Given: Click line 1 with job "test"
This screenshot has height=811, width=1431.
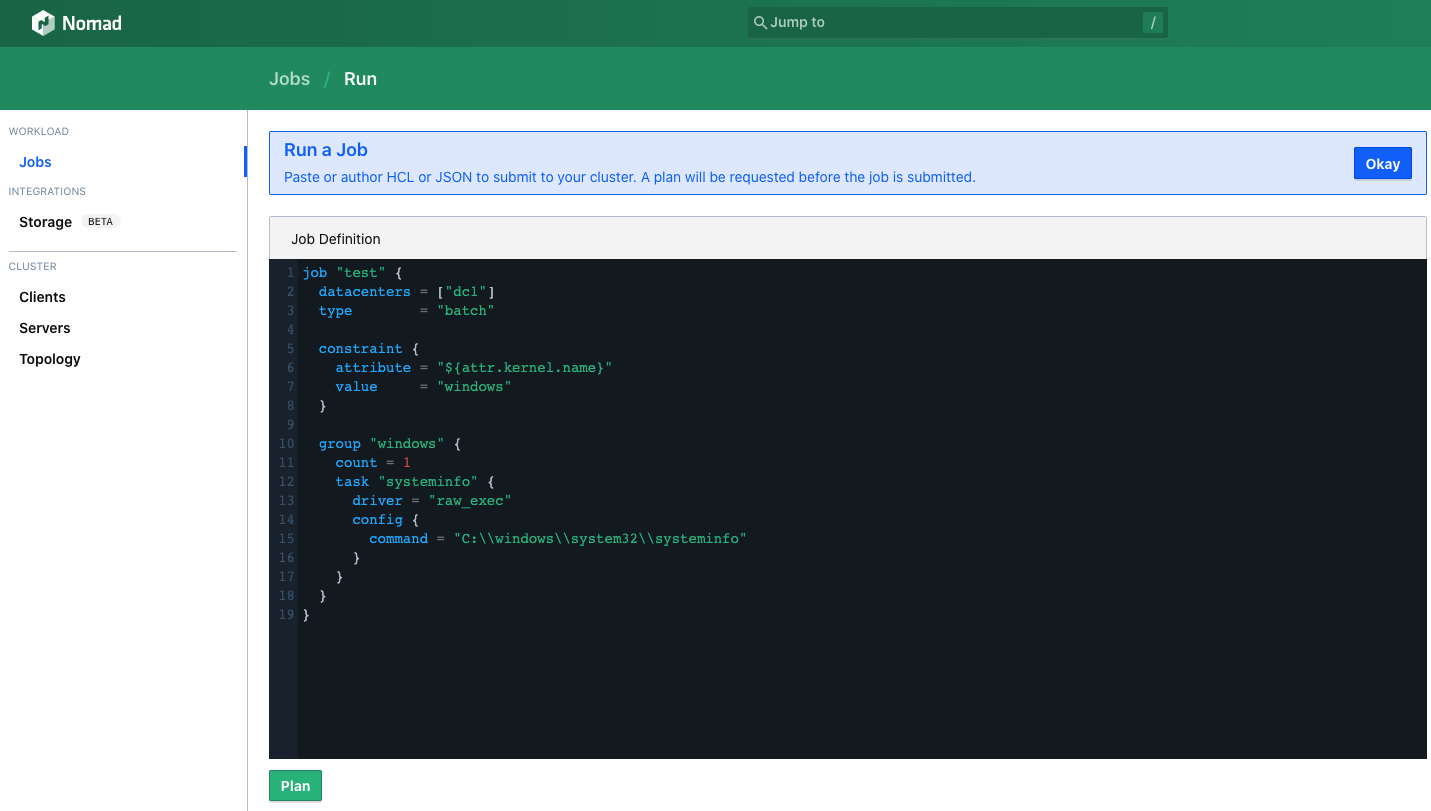Looking at the screenshot, I should pyautogui.click(x=352, y=273).
